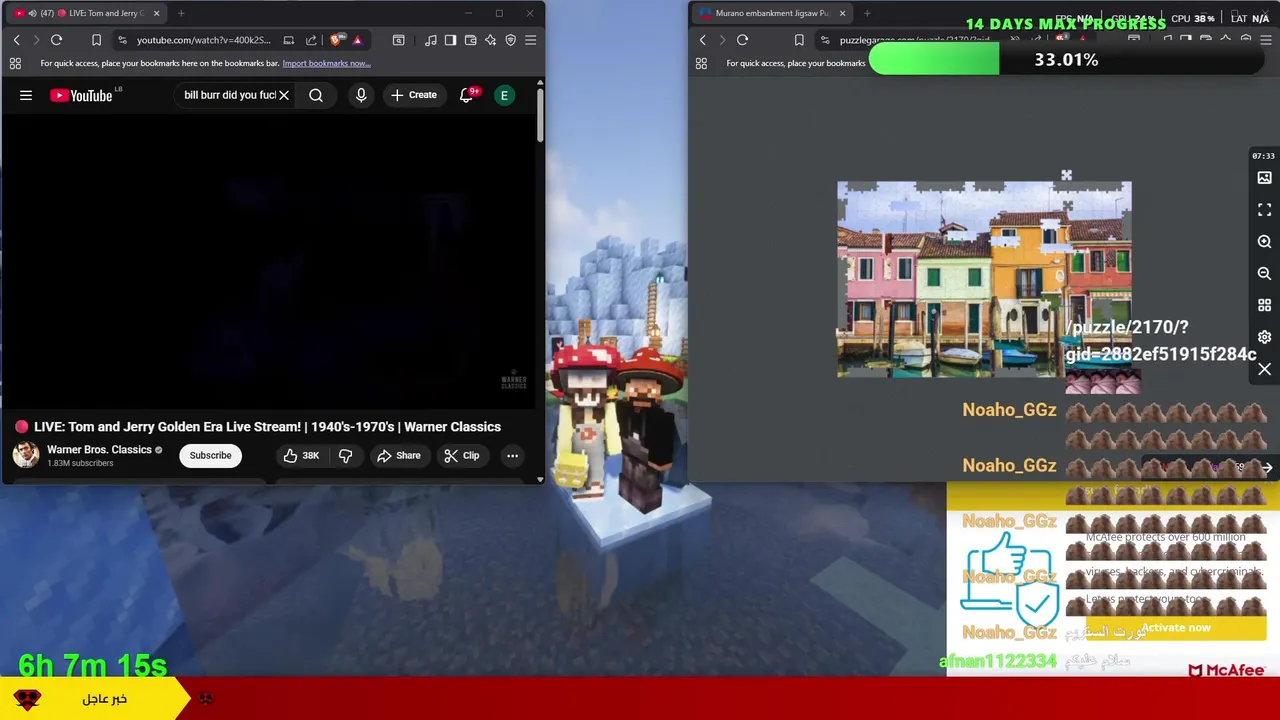Image resolution: width=1280 pixels, height=720 pixels.
Task: Reload the YouTube browser page
Action: [56, 40]
